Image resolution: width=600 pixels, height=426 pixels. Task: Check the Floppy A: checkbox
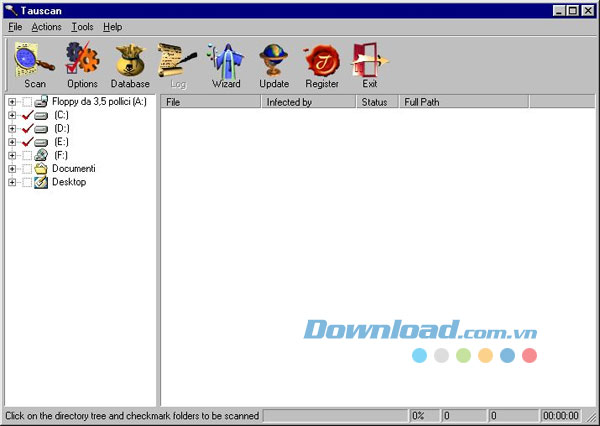[x=27, y=102]
